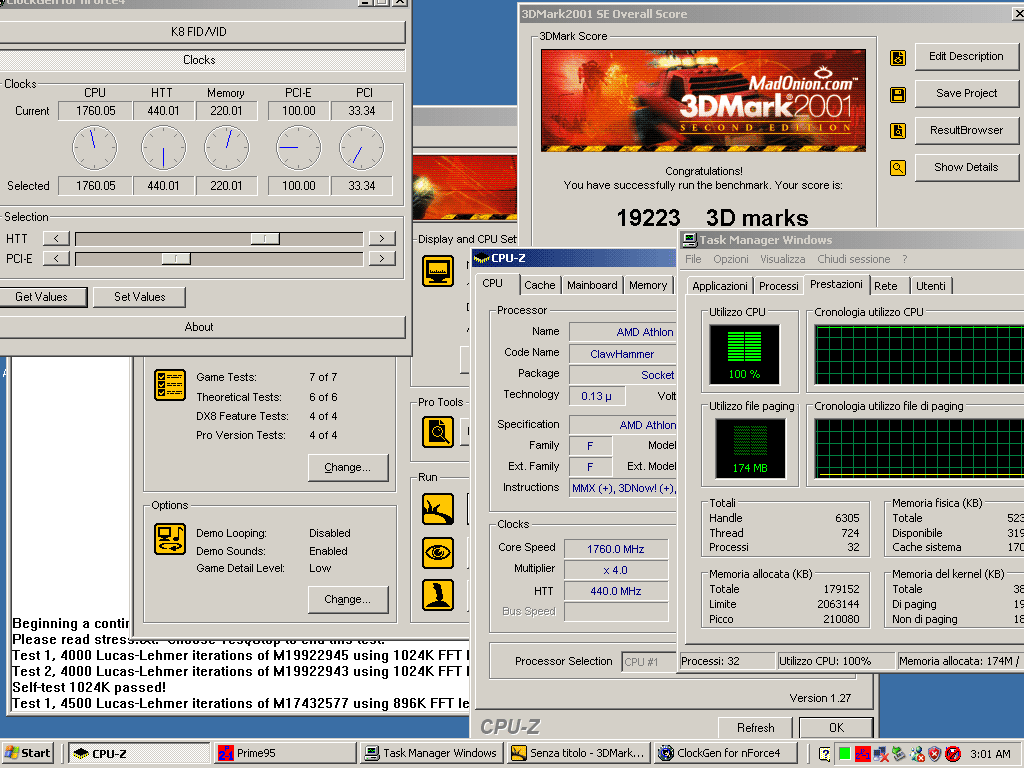Click Set Values in ClockGen
This screenshot has width=1024, height=768.
[x=140, y=297]
